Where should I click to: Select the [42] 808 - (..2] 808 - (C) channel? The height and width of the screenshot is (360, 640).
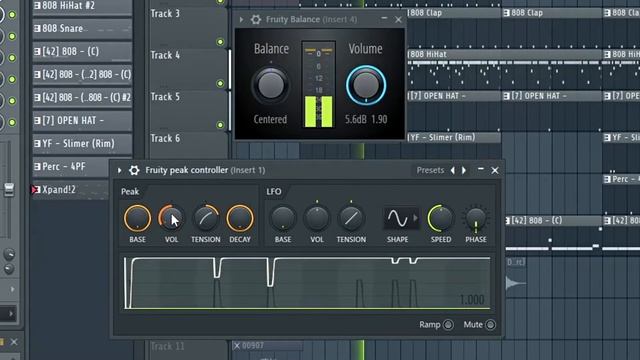[82, 74]
